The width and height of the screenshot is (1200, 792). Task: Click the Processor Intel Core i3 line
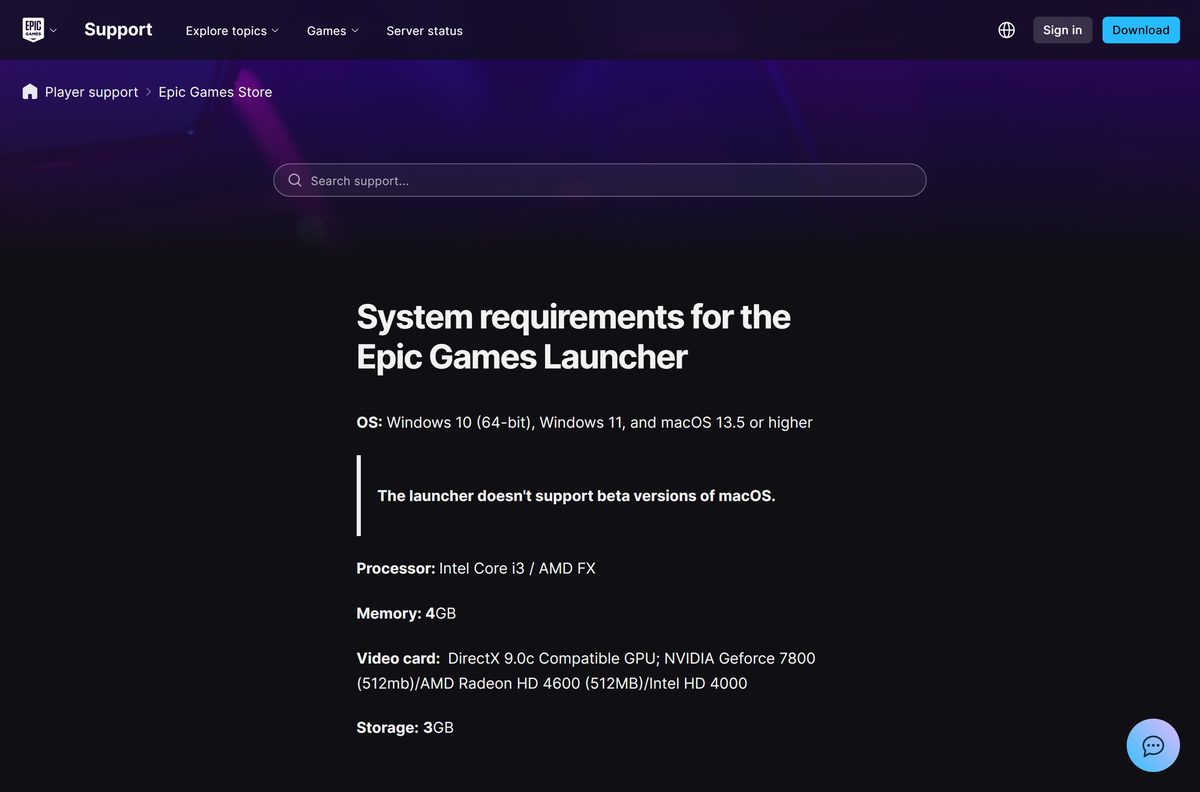tap(476, 568)
